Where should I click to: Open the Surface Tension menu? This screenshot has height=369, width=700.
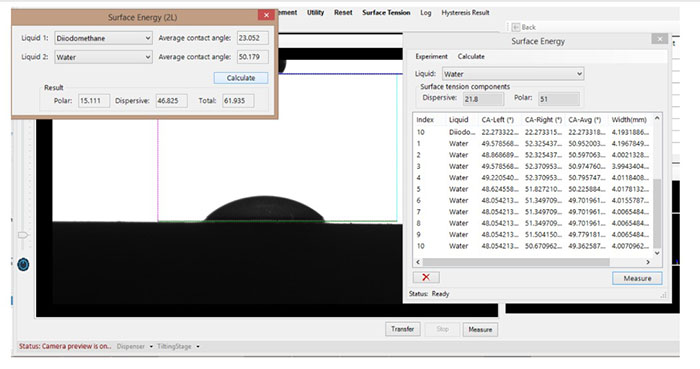[386, 12]
